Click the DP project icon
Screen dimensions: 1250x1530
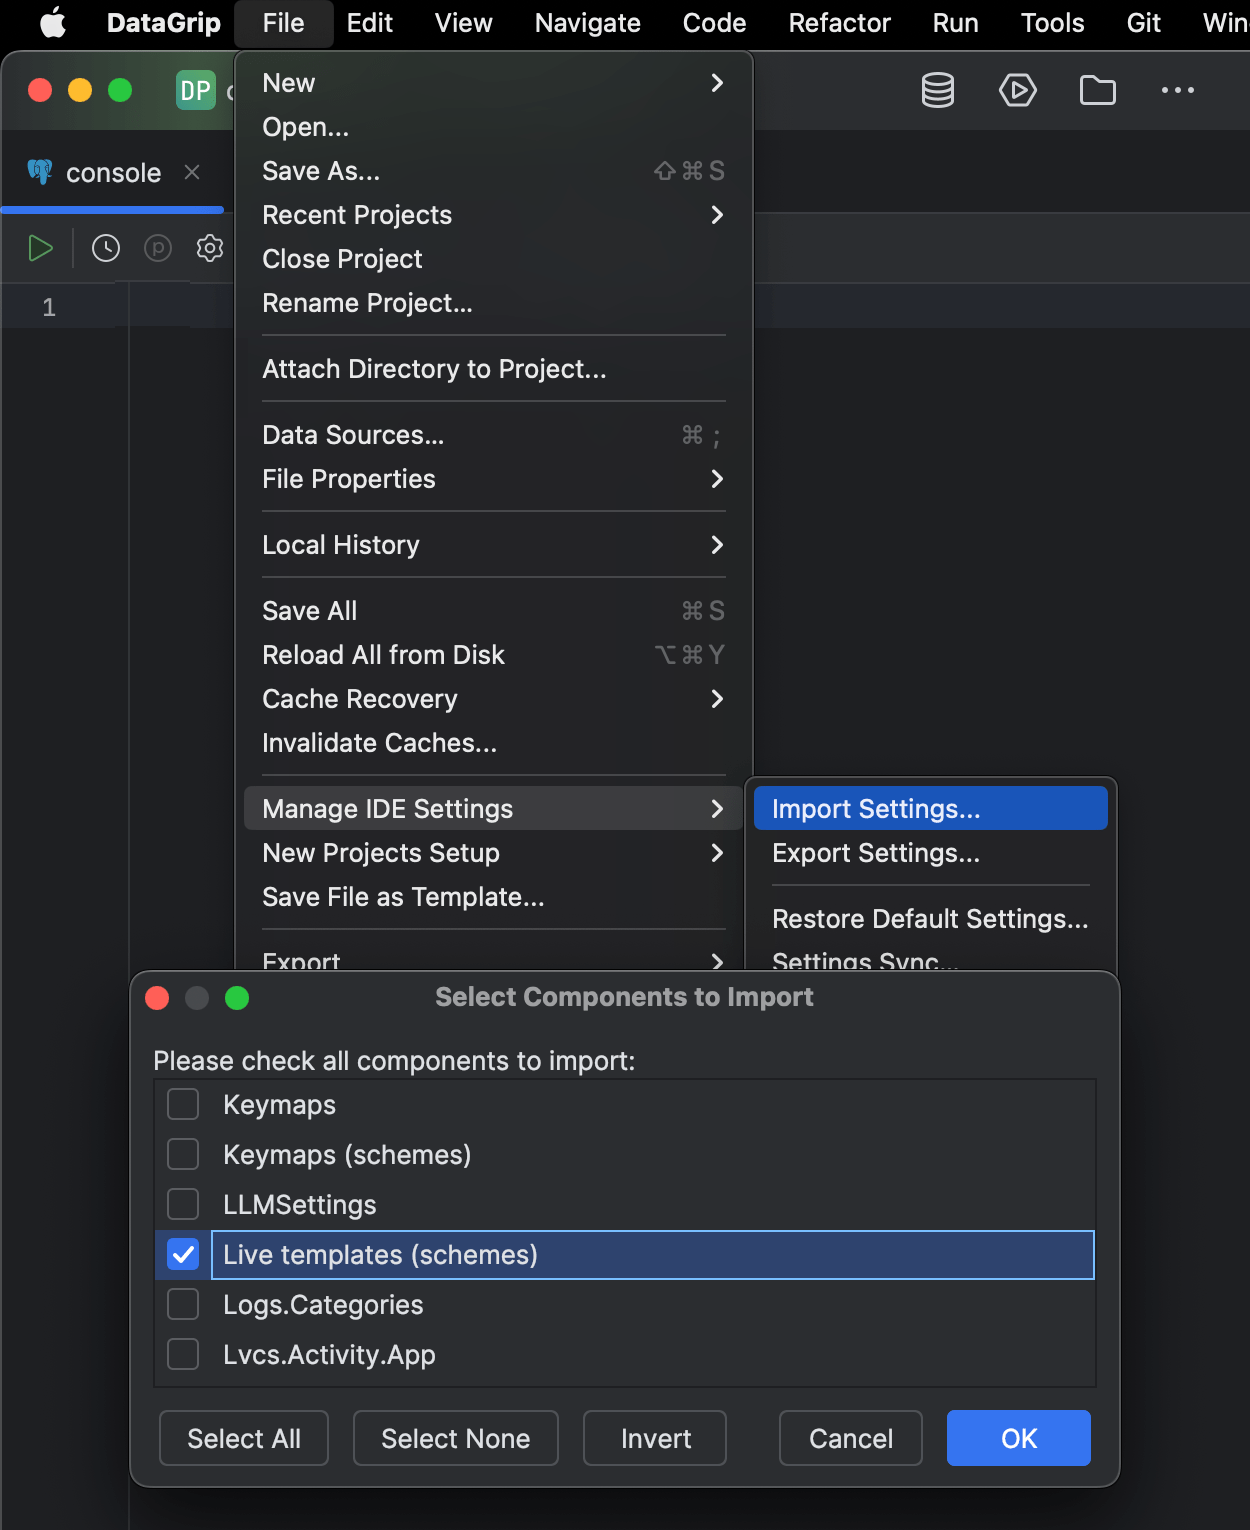[196, 91]
